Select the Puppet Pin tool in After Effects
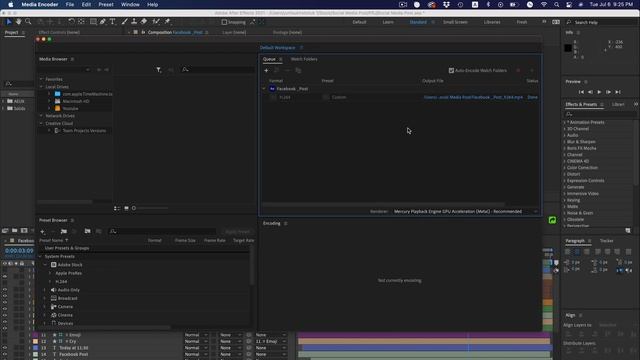This screenshot has height=360, width=640. pos(167,22)
